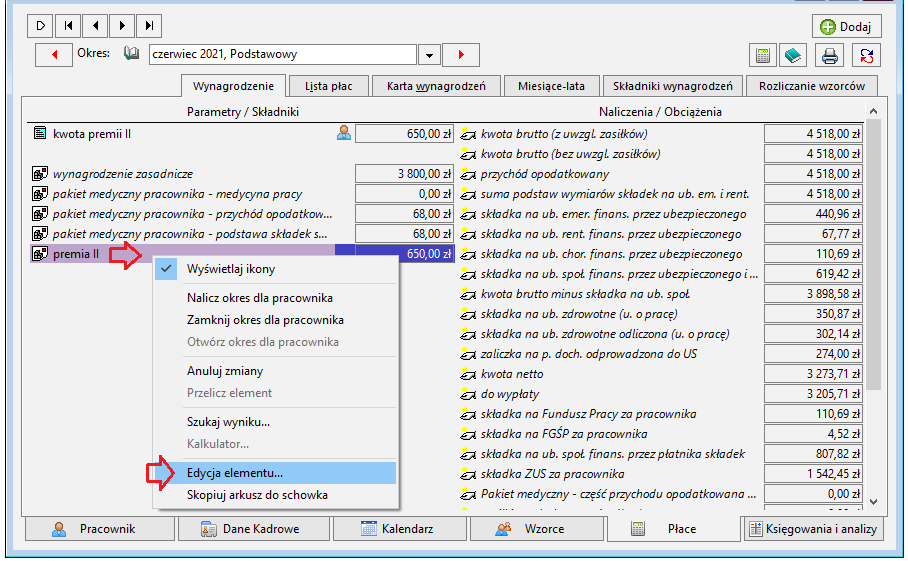Screen dimensions: 908x561
Task: Click the printer icon
Action: (830, 56)
